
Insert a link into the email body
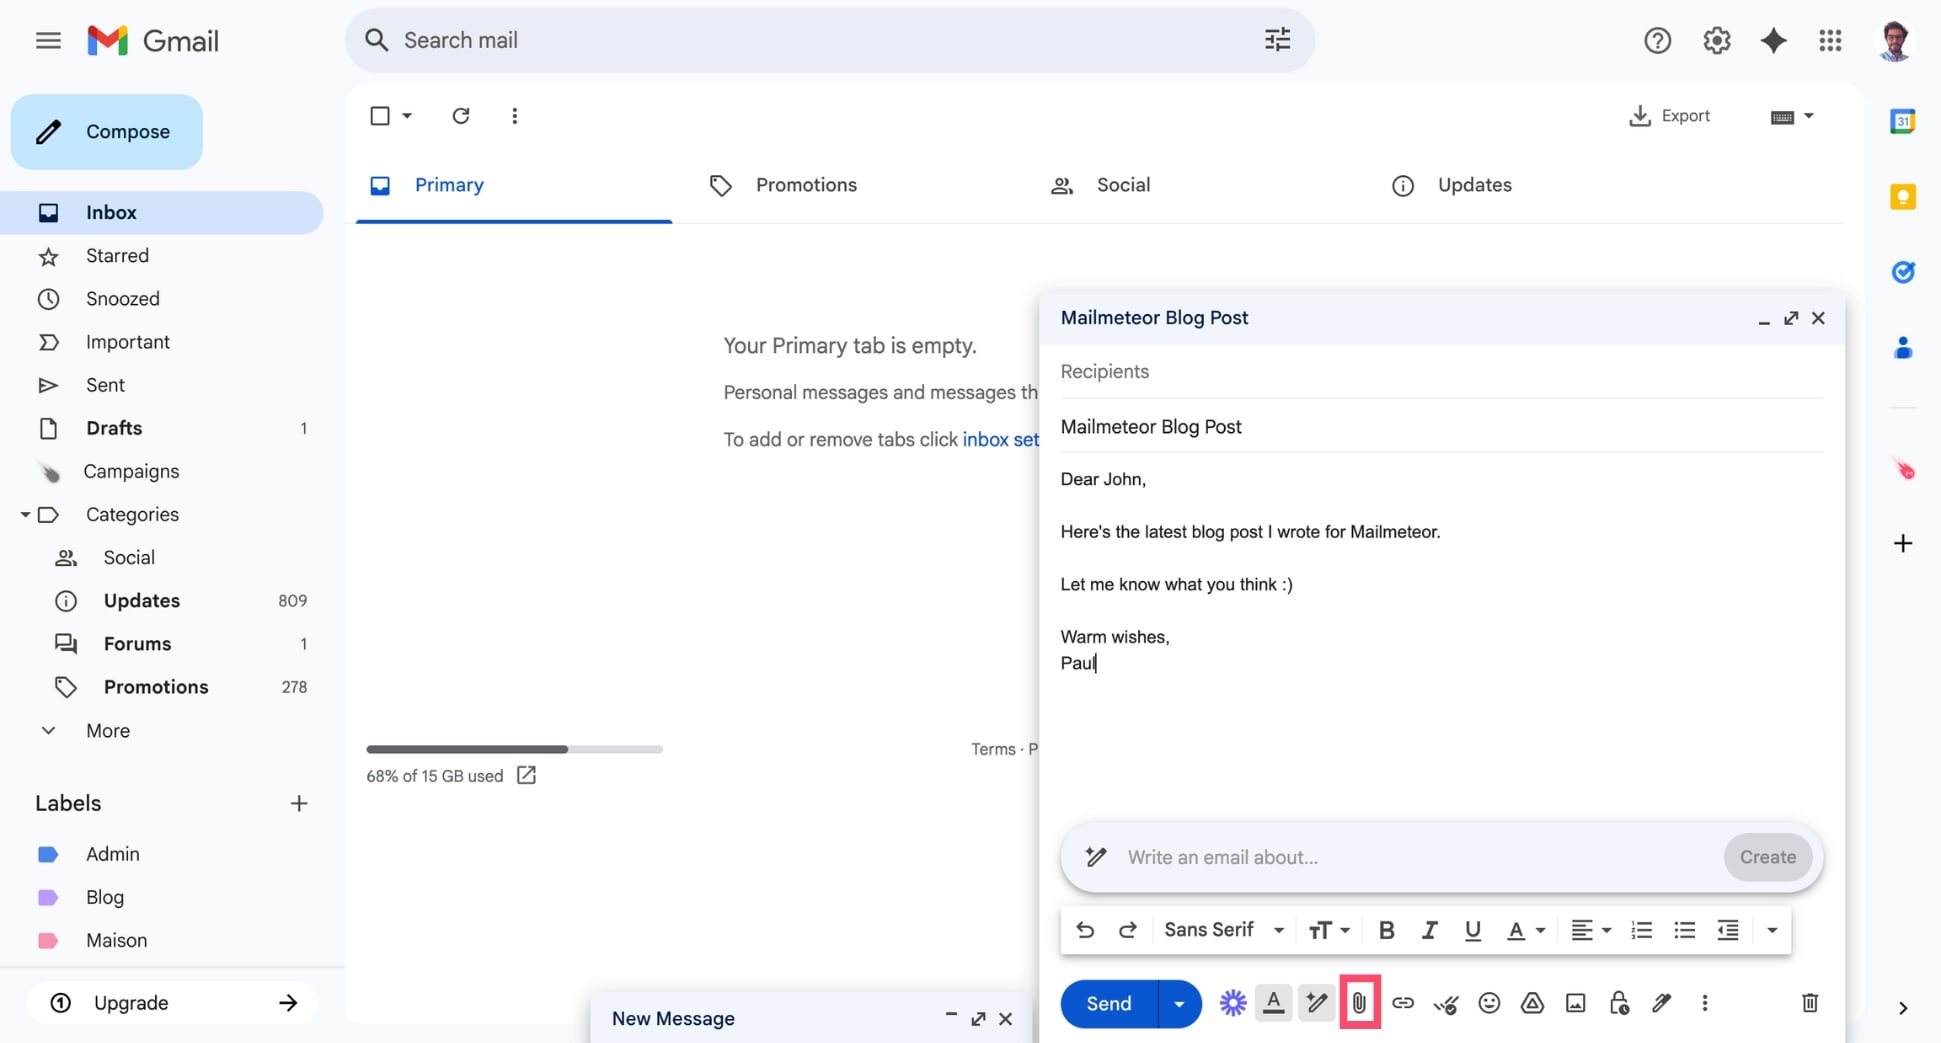point(1403,1003)
